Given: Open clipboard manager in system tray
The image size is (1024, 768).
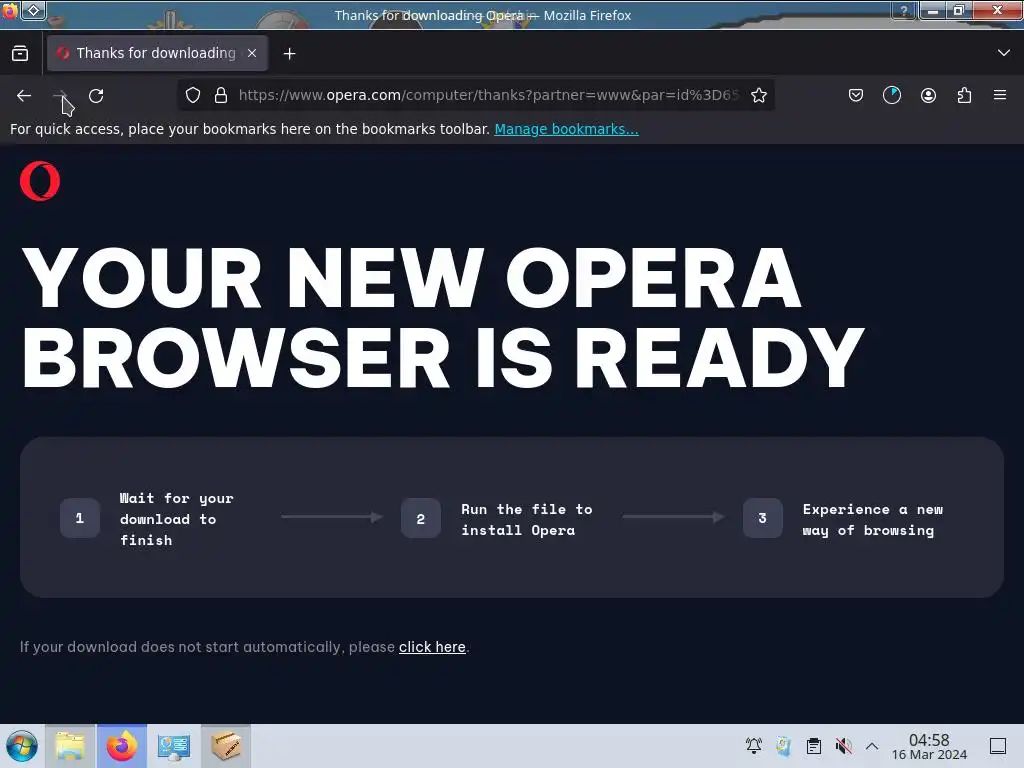Looking at the screenshot, I should [x=814, y=746].
